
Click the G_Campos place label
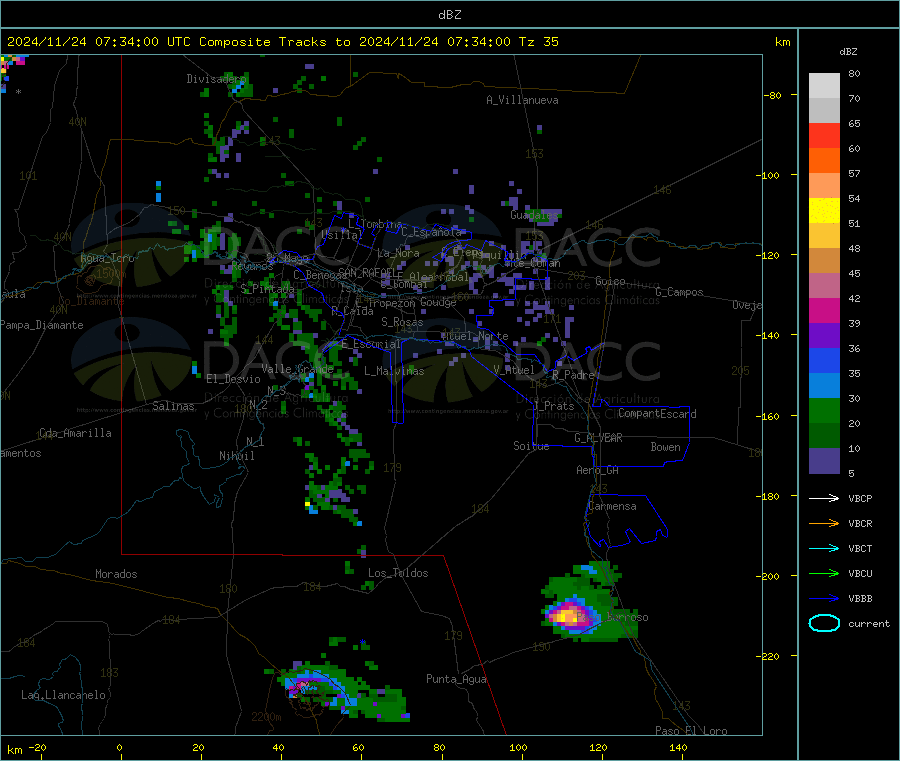680,292
